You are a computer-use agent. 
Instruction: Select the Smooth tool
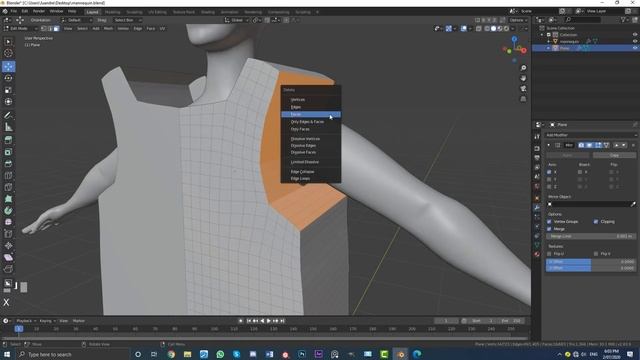[x=8, y=222]
